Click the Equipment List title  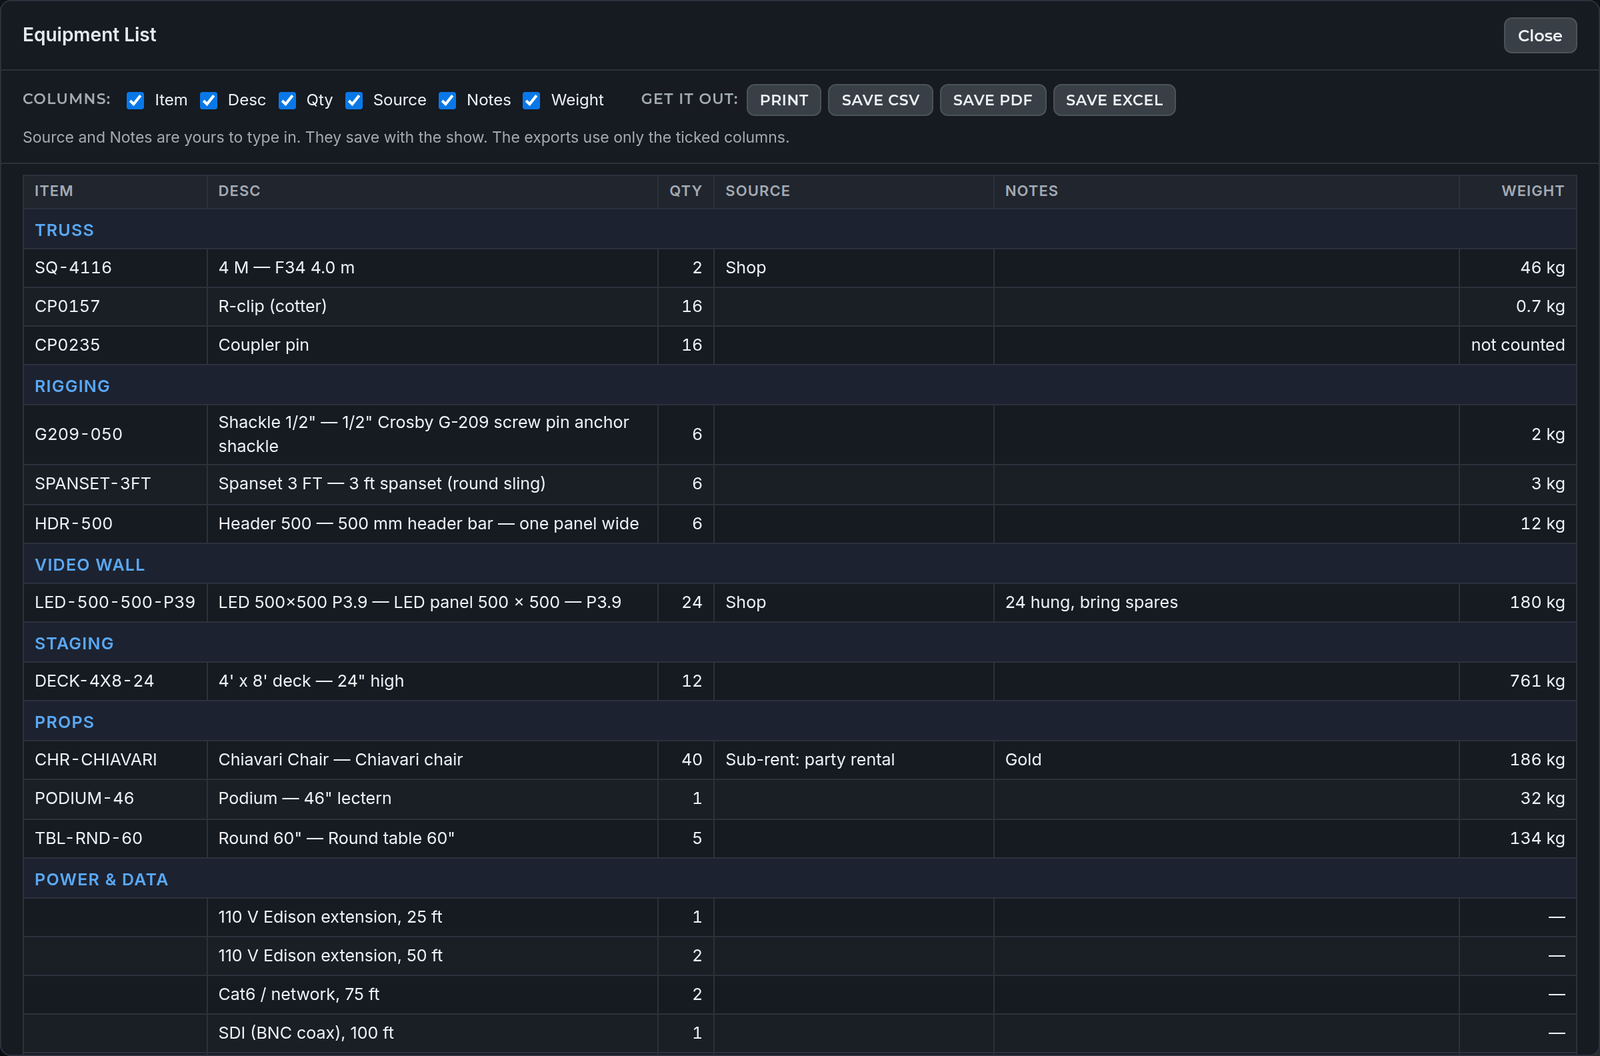click(x=89, y=35)
